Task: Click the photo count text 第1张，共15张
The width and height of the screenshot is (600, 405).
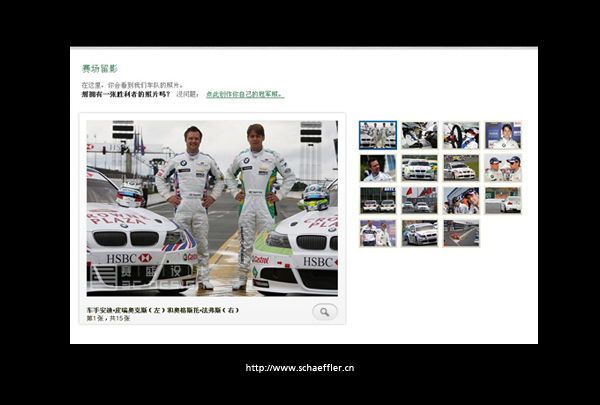Action: pyautogui.click(x=108, y=318)
